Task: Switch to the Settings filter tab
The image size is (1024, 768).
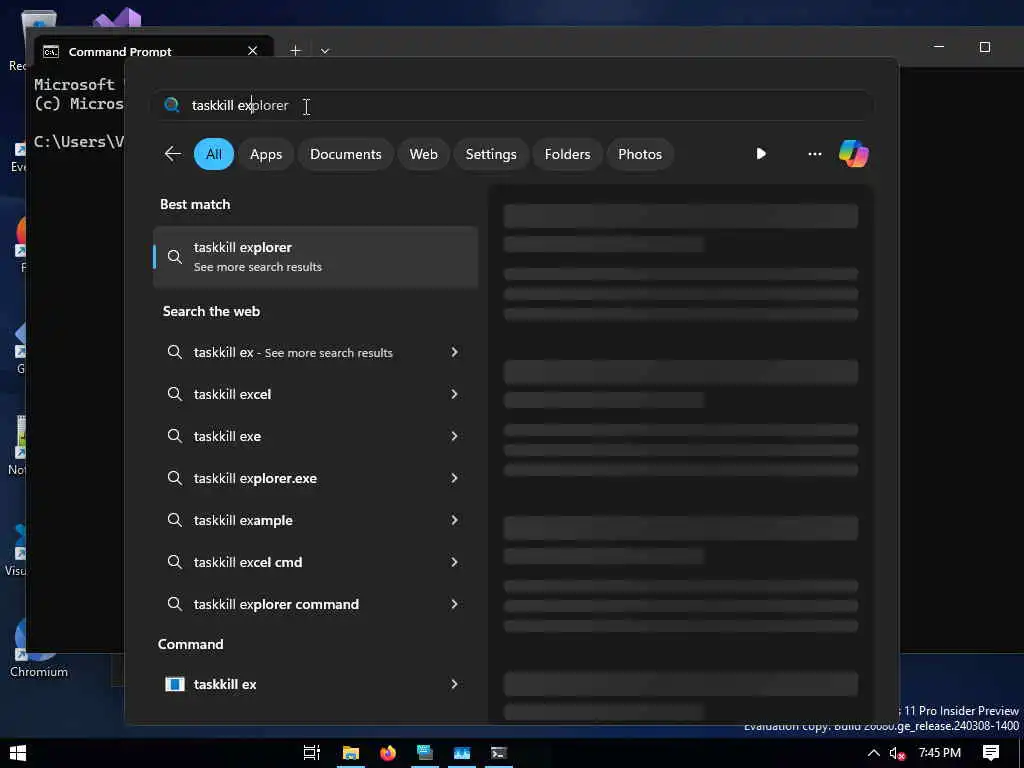Action: tap(490, 154)
